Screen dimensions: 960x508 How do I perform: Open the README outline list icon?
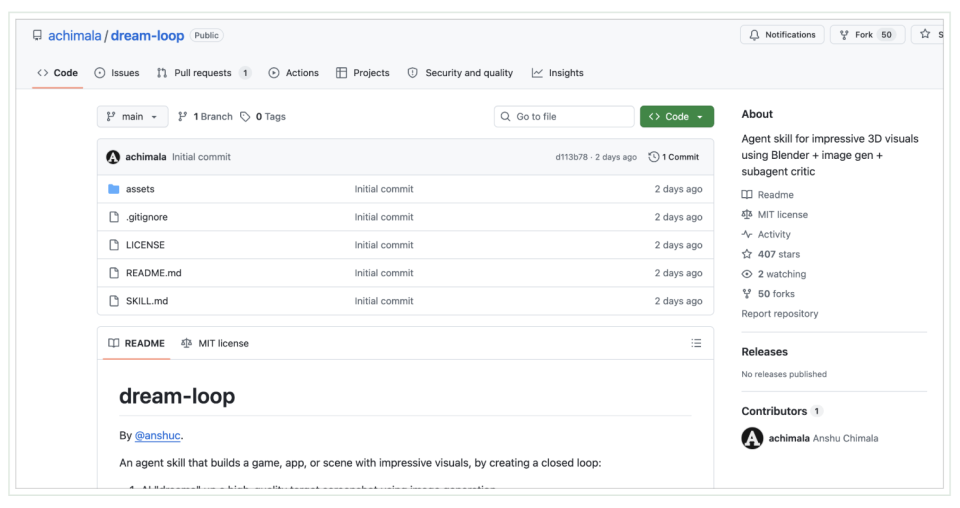click(696, 343)
